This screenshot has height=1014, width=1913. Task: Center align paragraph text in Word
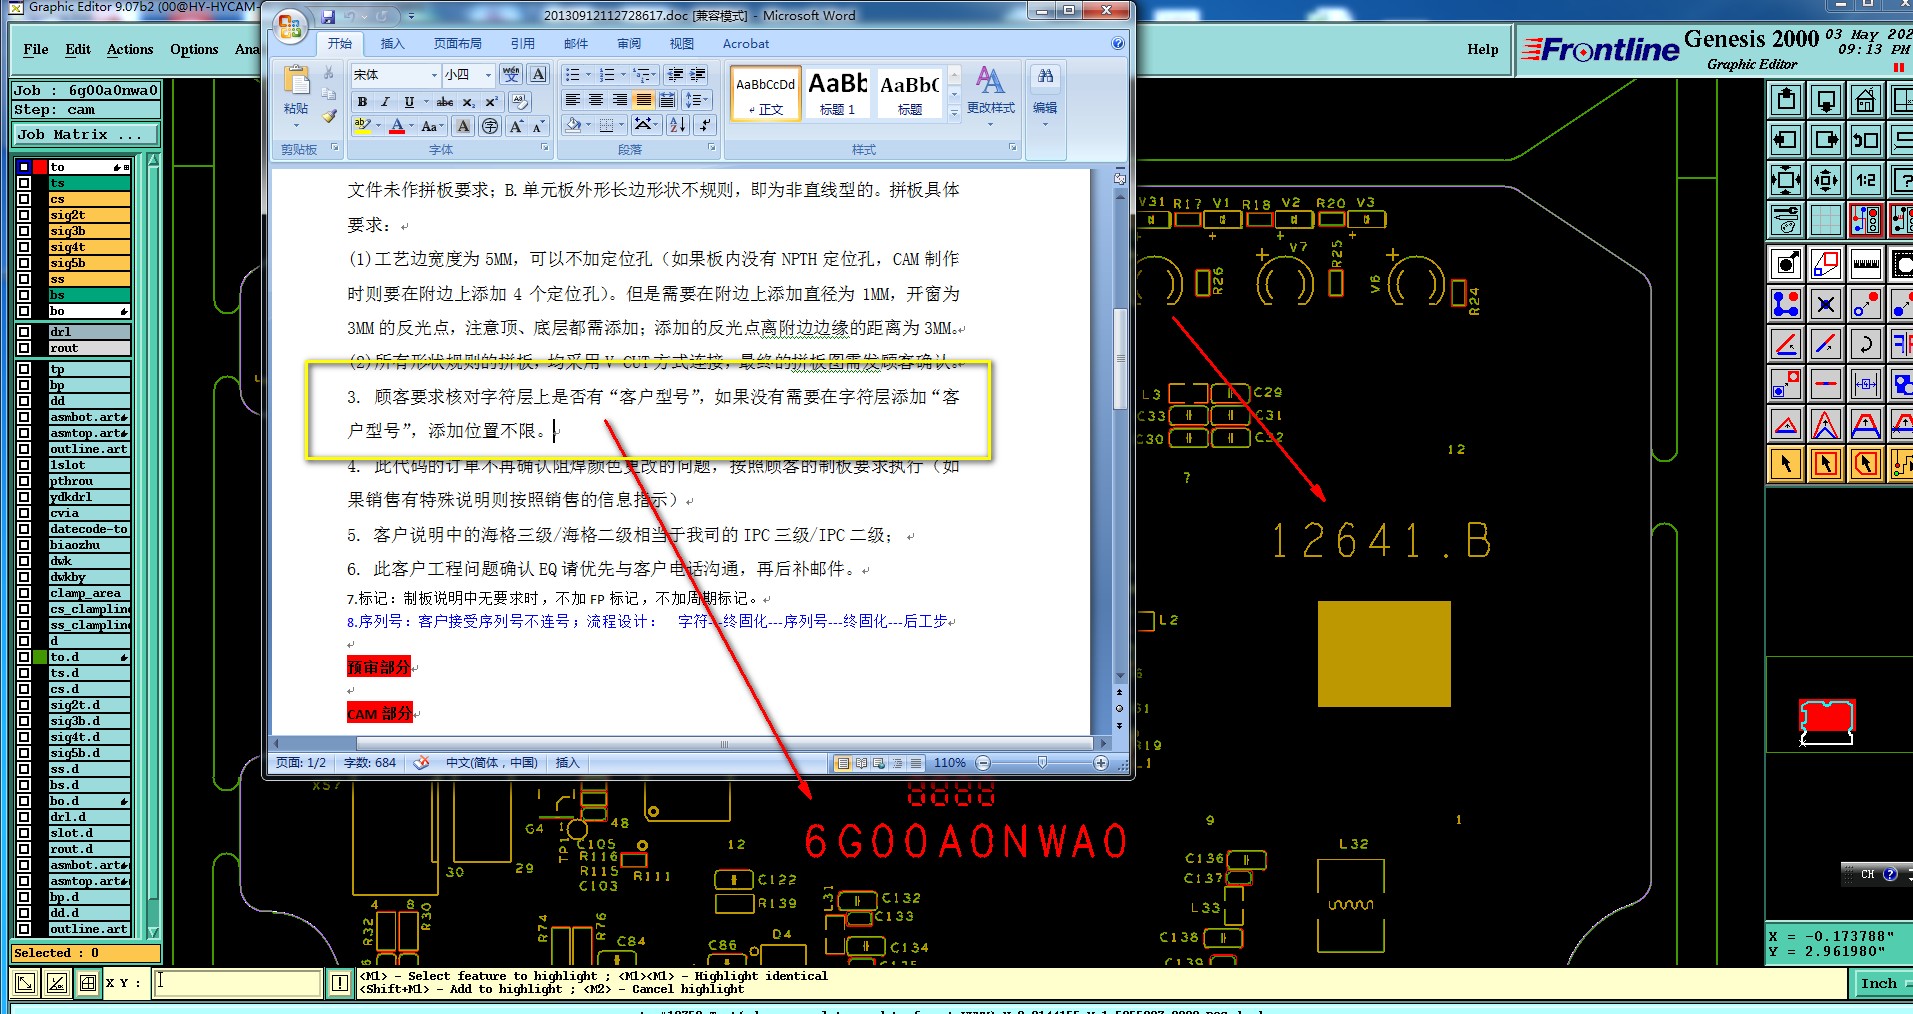(596, 100)
